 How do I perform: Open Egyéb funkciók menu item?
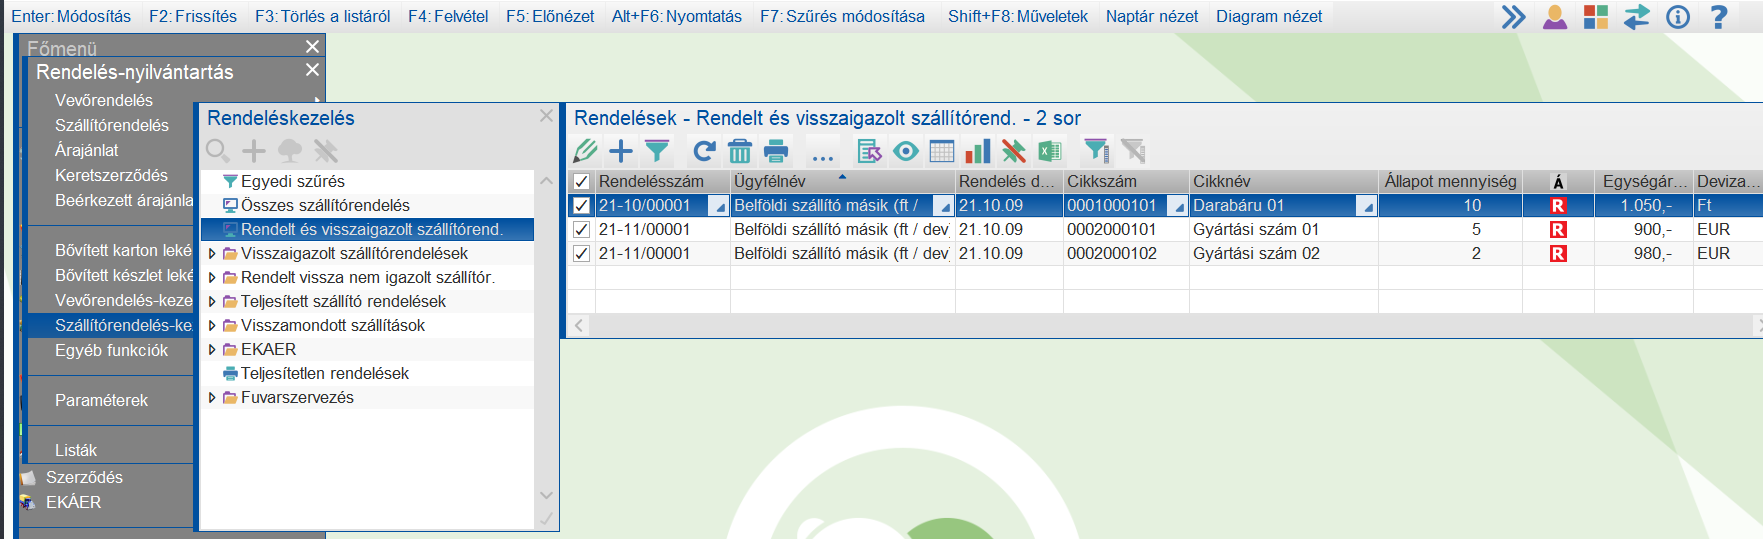(x=112, y=350)
